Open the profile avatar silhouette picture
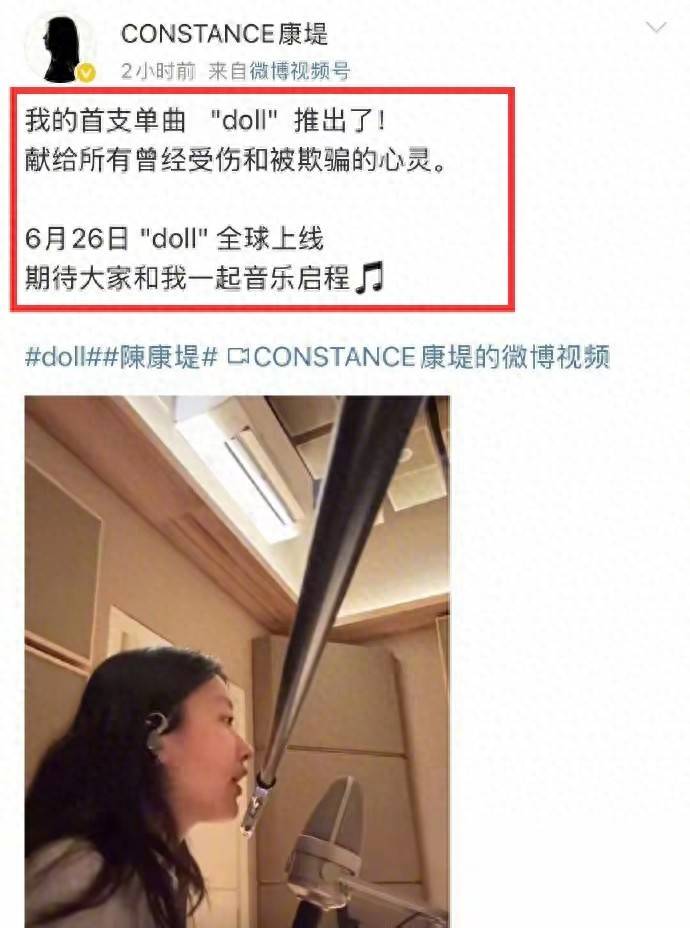 pos(60,49)
